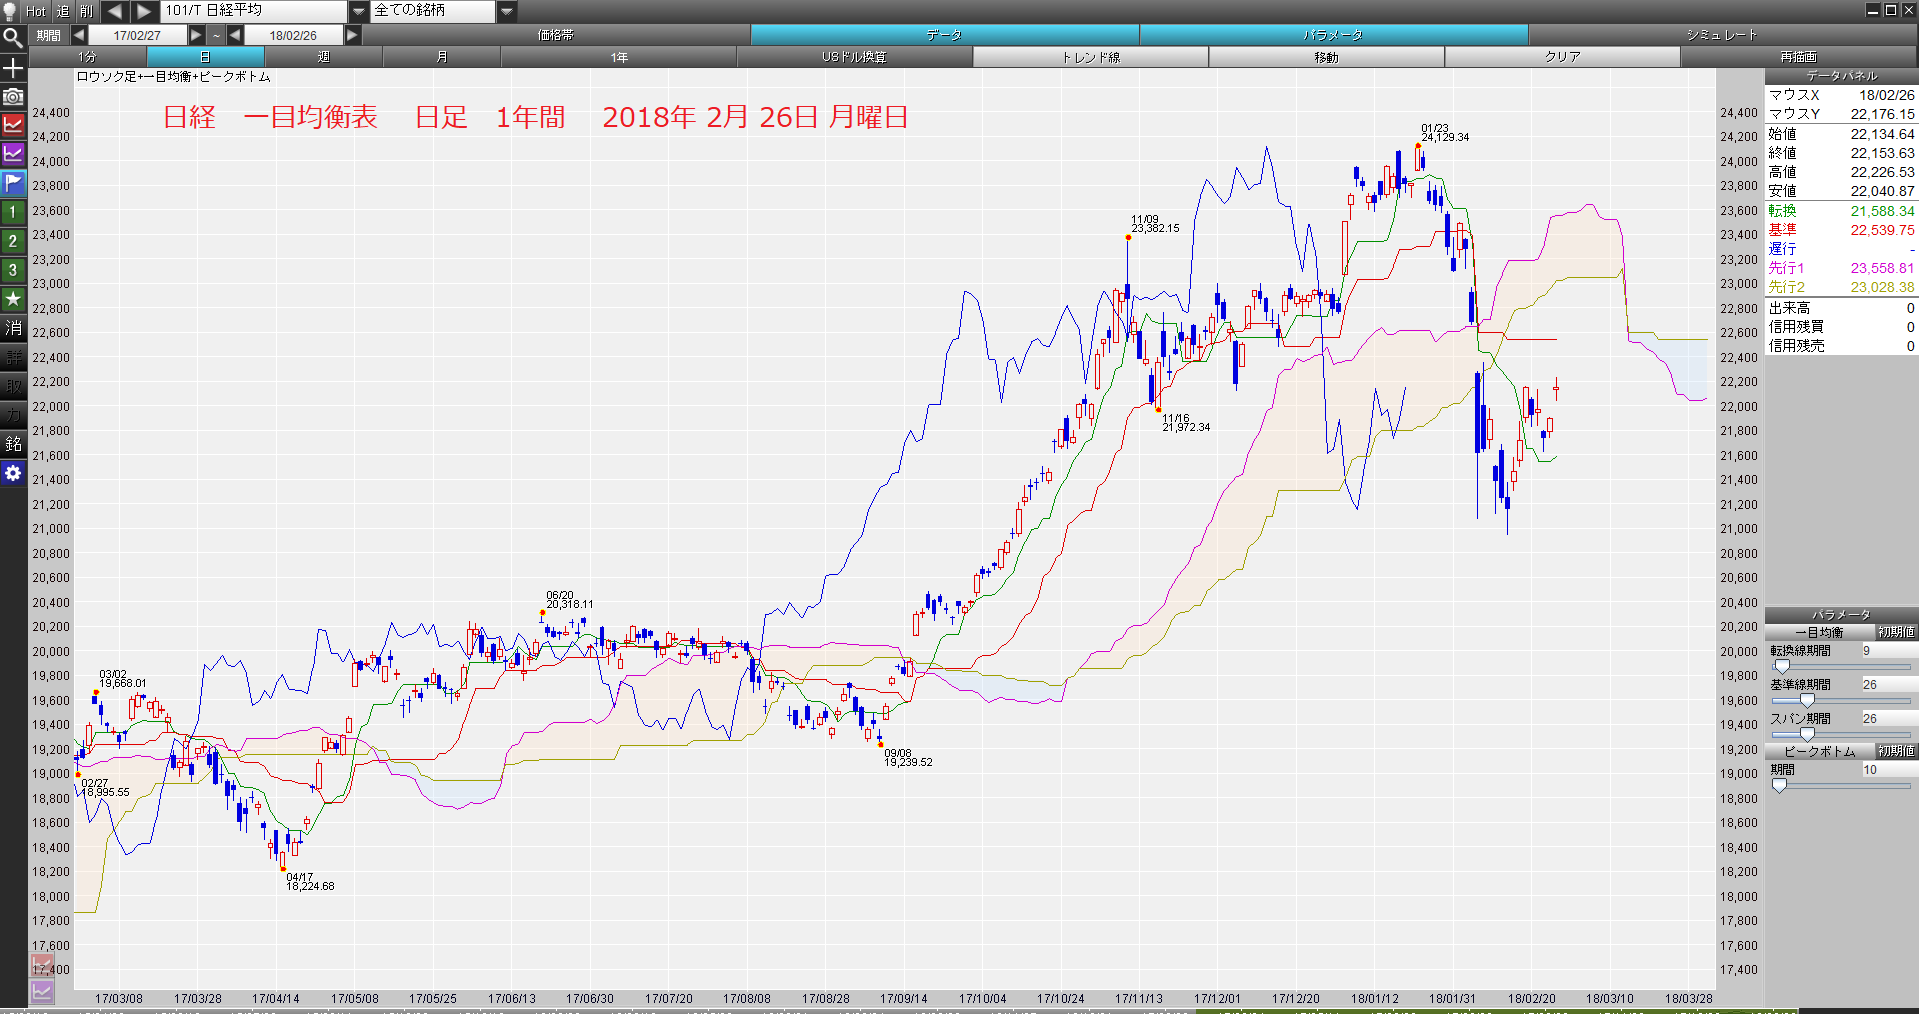The image size is (1919, 1014).
Task: Click the 銘 symbol sidebar button
Action: (13, 444)
